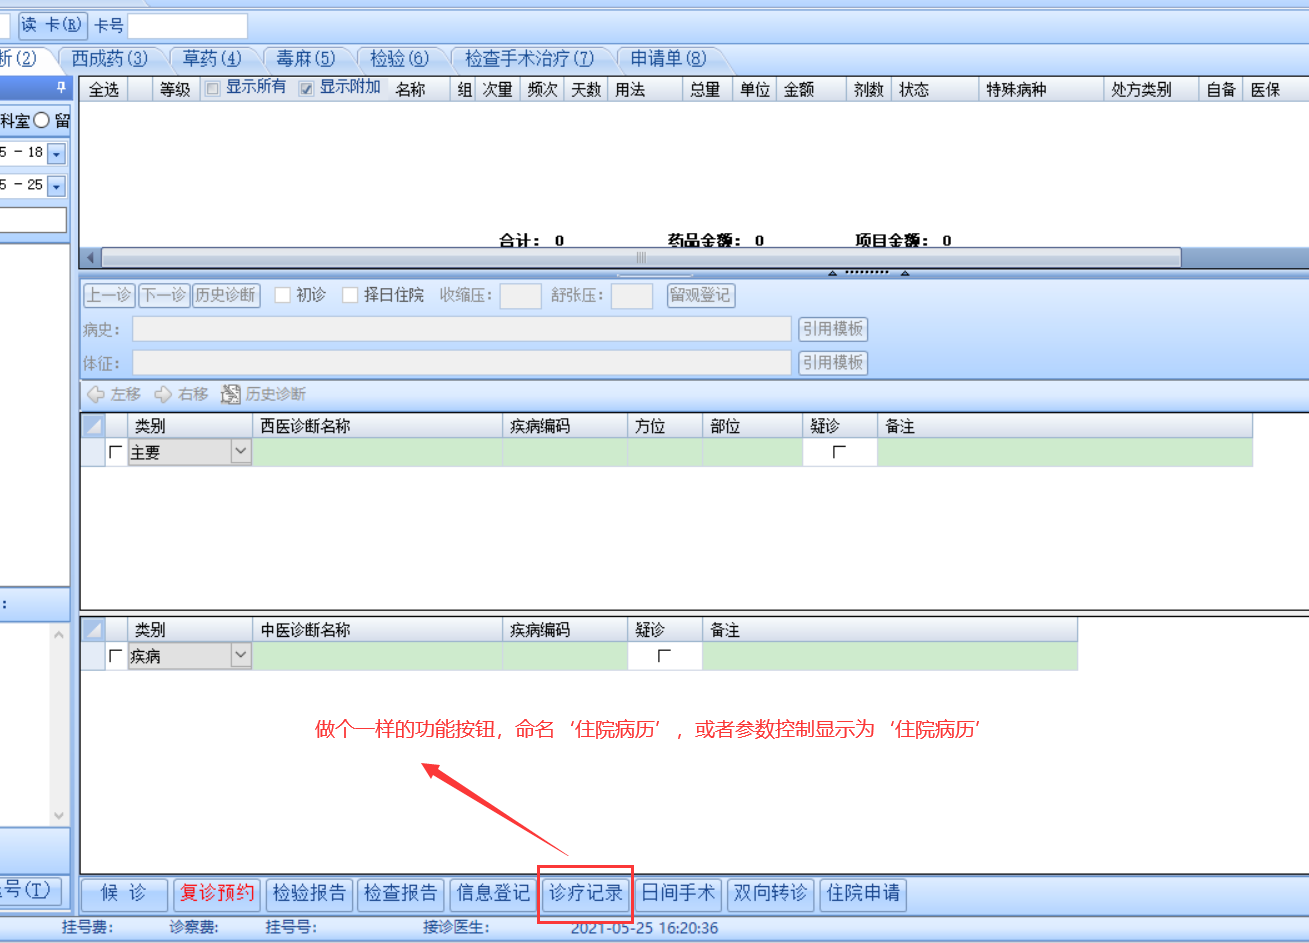This screenshot has width=1309, height=943.
Task: Open 检验报告
Action: [x=309, y=893]
